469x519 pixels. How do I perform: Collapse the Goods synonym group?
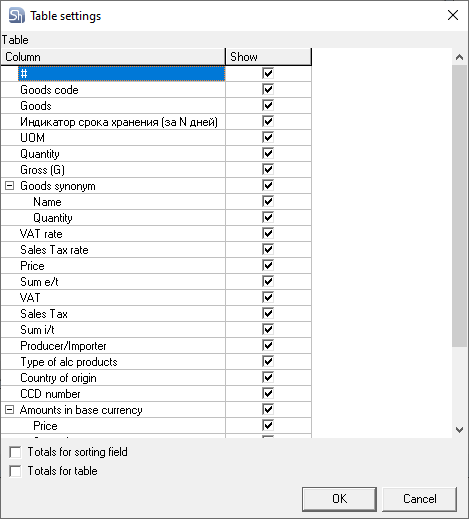tap(10, 186)
